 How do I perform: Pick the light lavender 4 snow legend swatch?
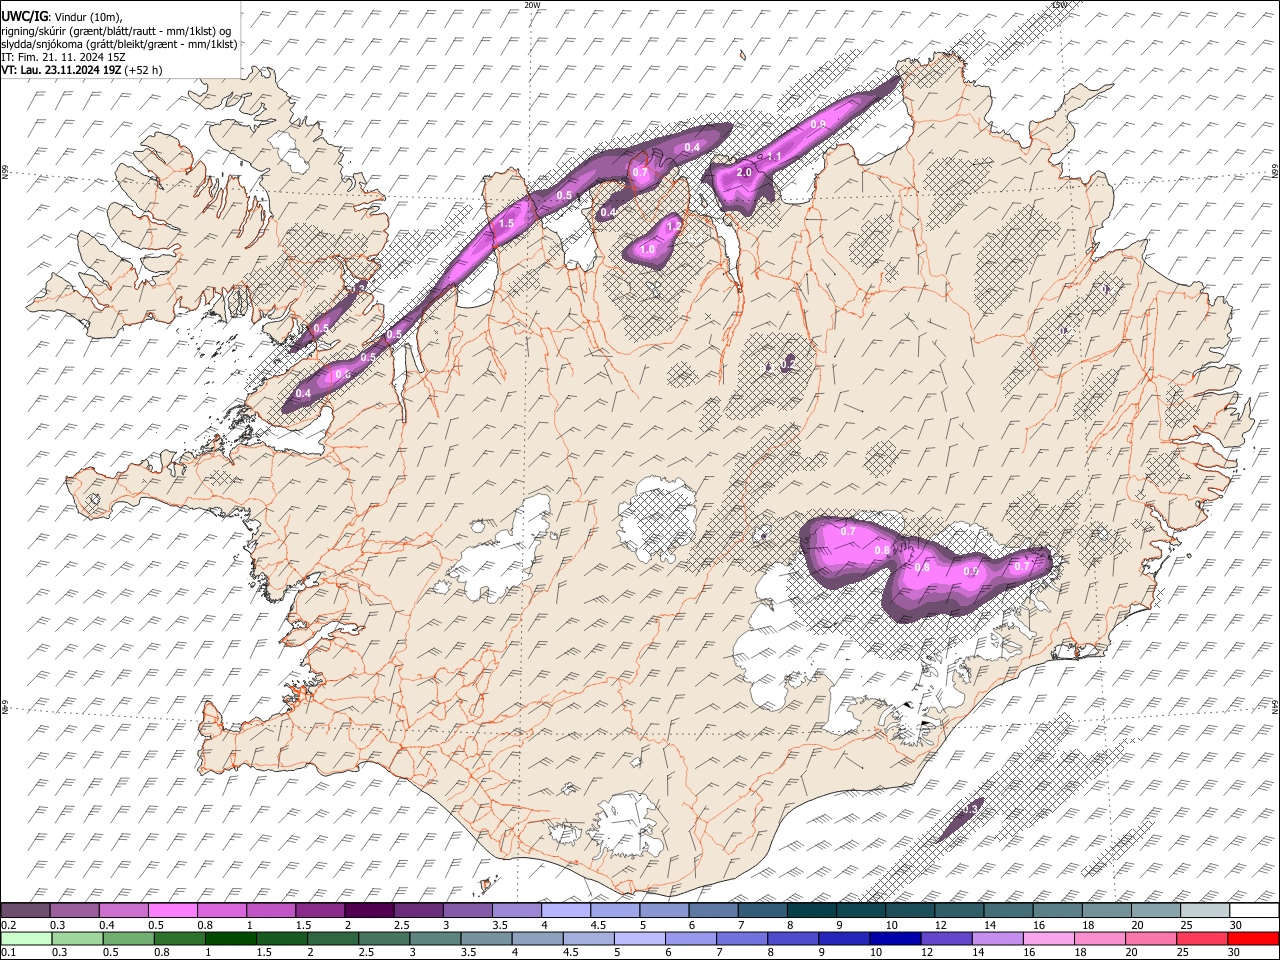(565, 911)
